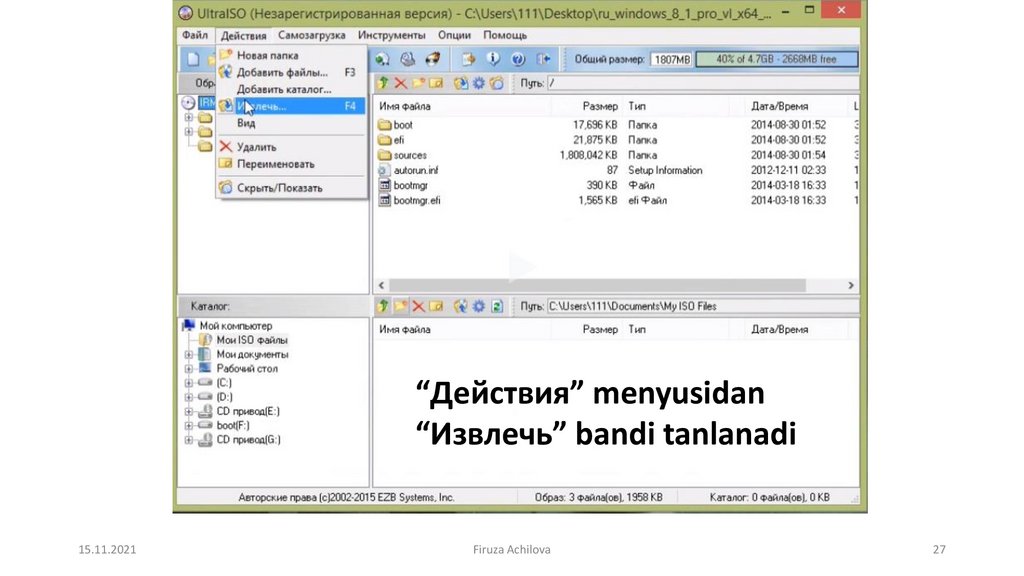Choose Добавить файлы... menu entry
This screenshot has height=576, width=1024.
click(x=291, y=72)
